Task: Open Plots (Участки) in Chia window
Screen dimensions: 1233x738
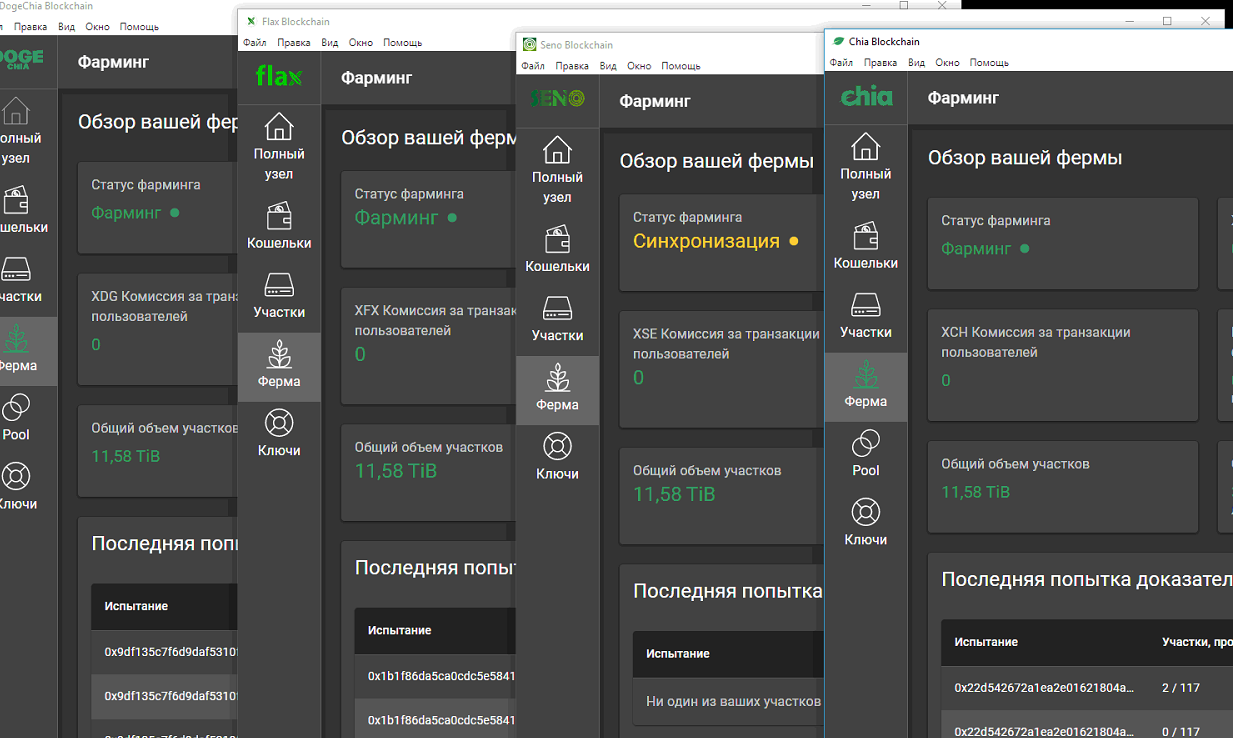Action: coord(865,317)
